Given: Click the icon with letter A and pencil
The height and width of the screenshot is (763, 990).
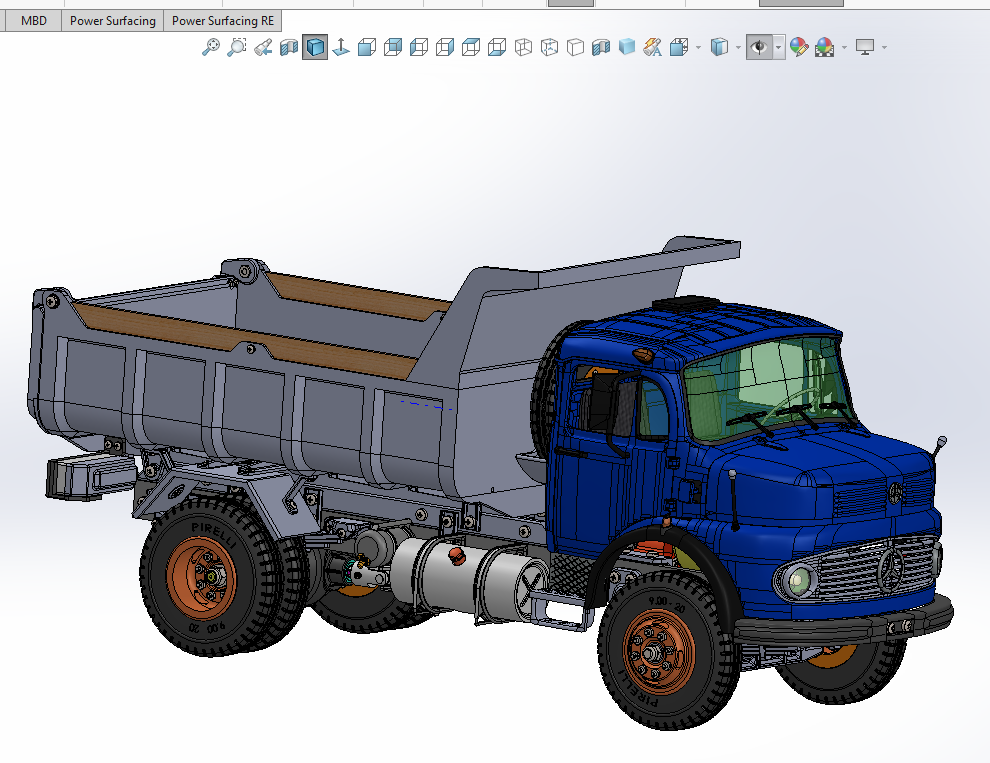Looking at the screenshot, I should tap(653, 47).
